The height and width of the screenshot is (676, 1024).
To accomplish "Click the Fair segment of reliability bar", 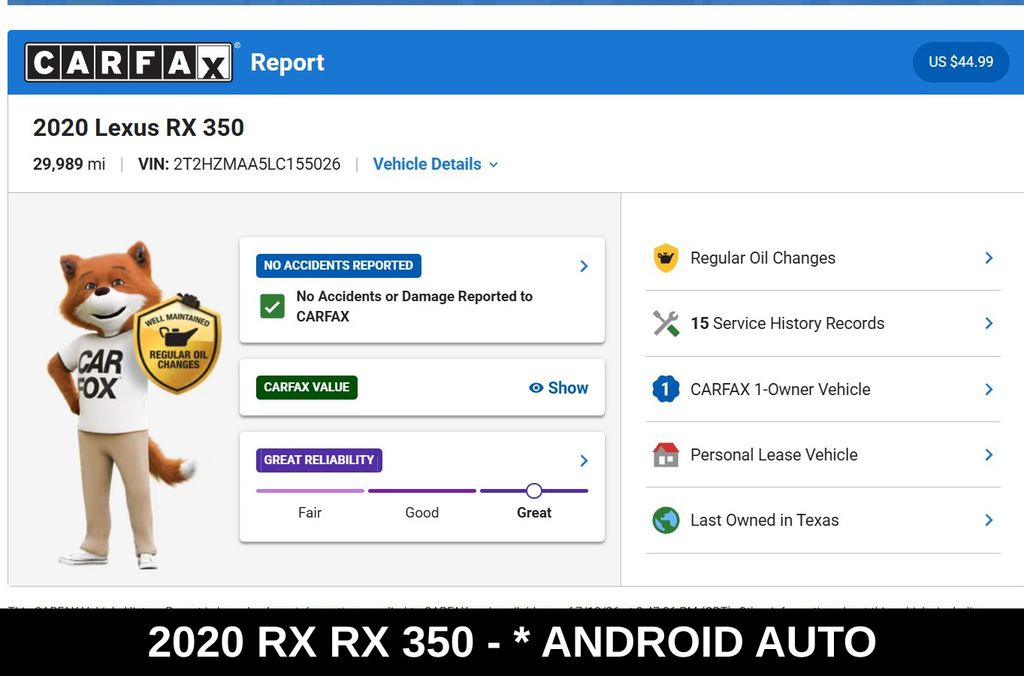I will [x=310, y=491].
